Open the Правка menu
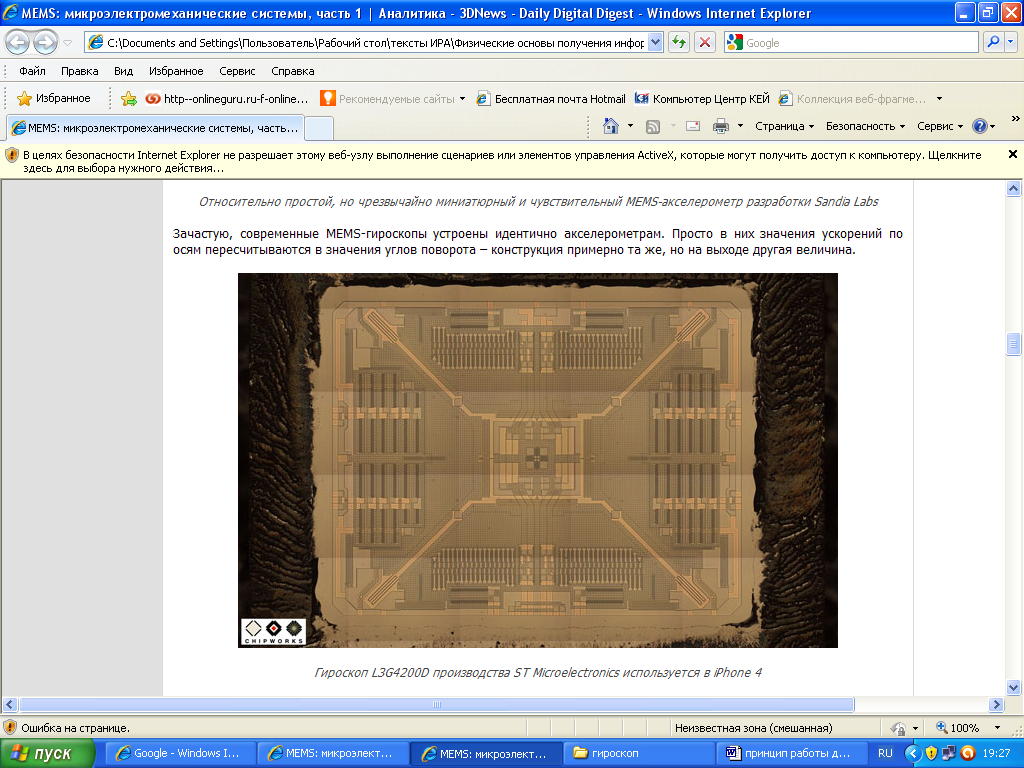This screenshot has height=768, width=1024. tap(80, 71)
